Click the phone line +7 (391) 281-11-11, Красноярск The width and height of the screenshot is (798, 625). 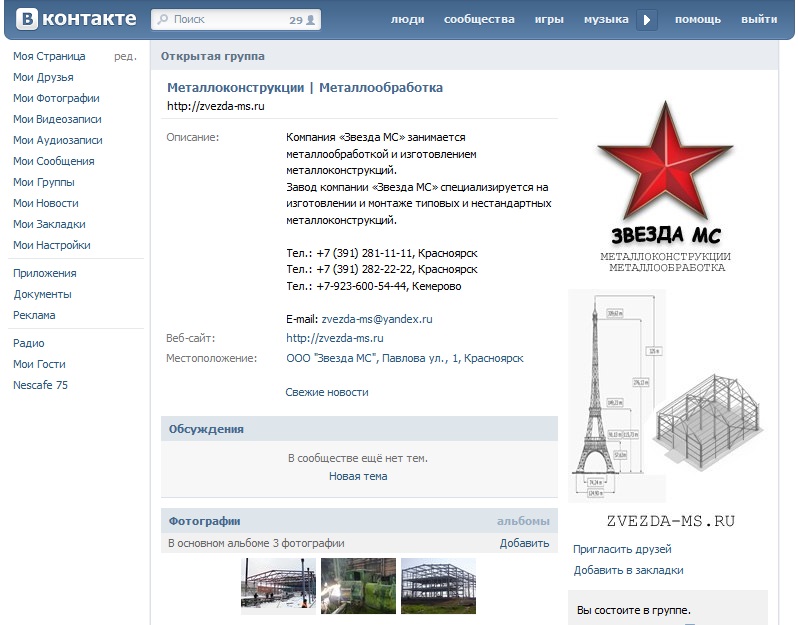[x=382, y=253]
